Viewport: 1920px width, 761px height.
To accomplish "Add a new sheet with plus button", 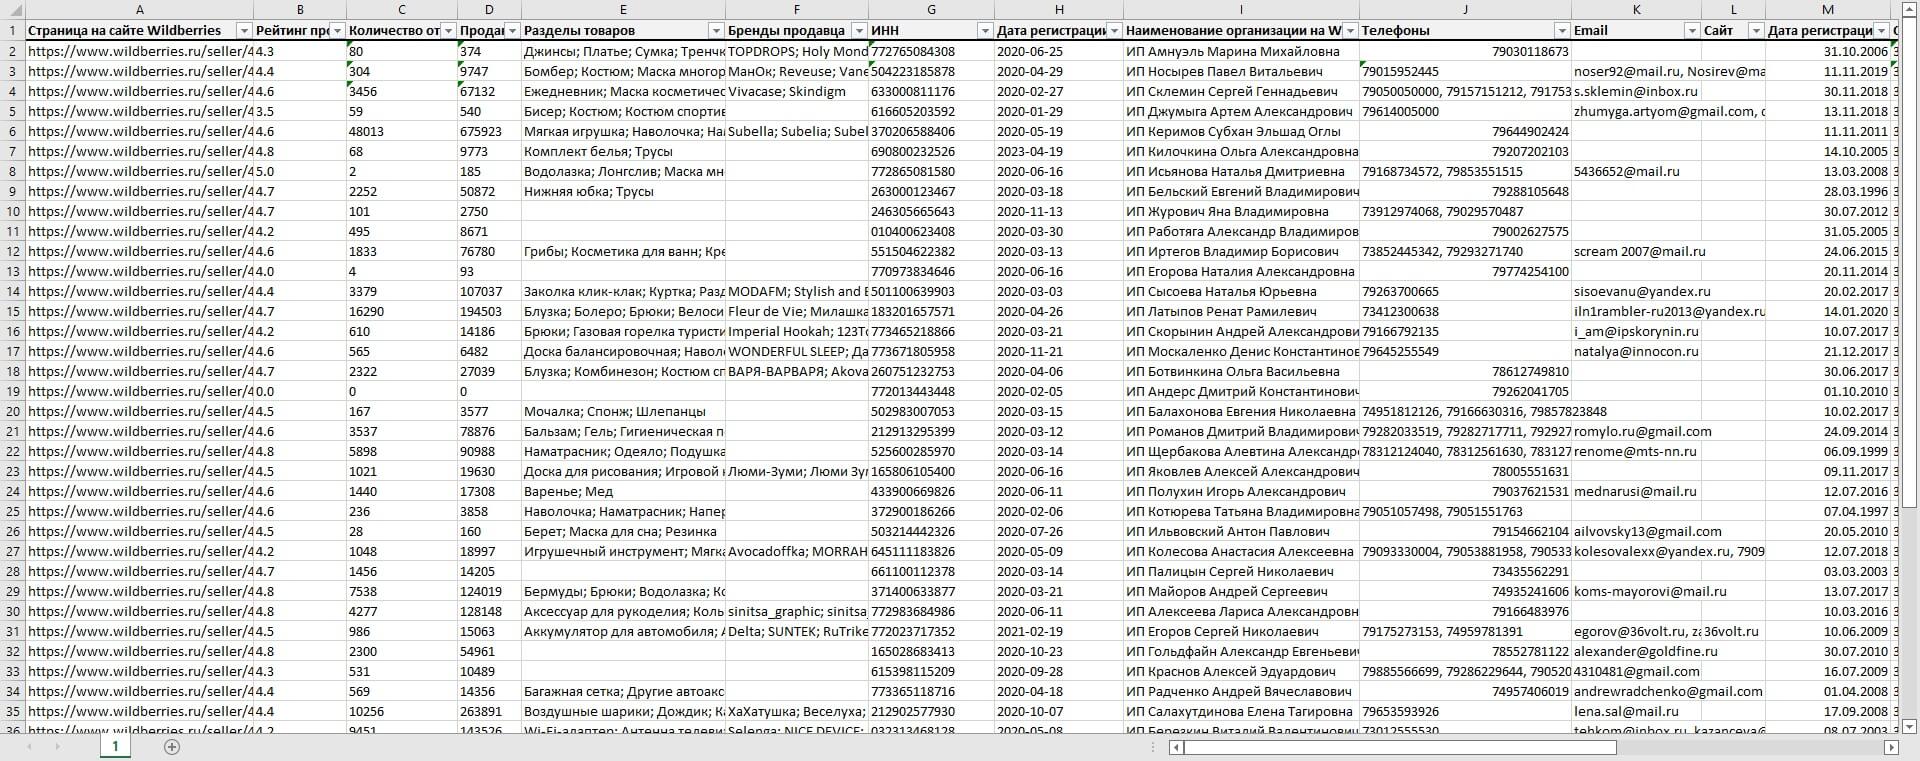I will tap(171, 747).
